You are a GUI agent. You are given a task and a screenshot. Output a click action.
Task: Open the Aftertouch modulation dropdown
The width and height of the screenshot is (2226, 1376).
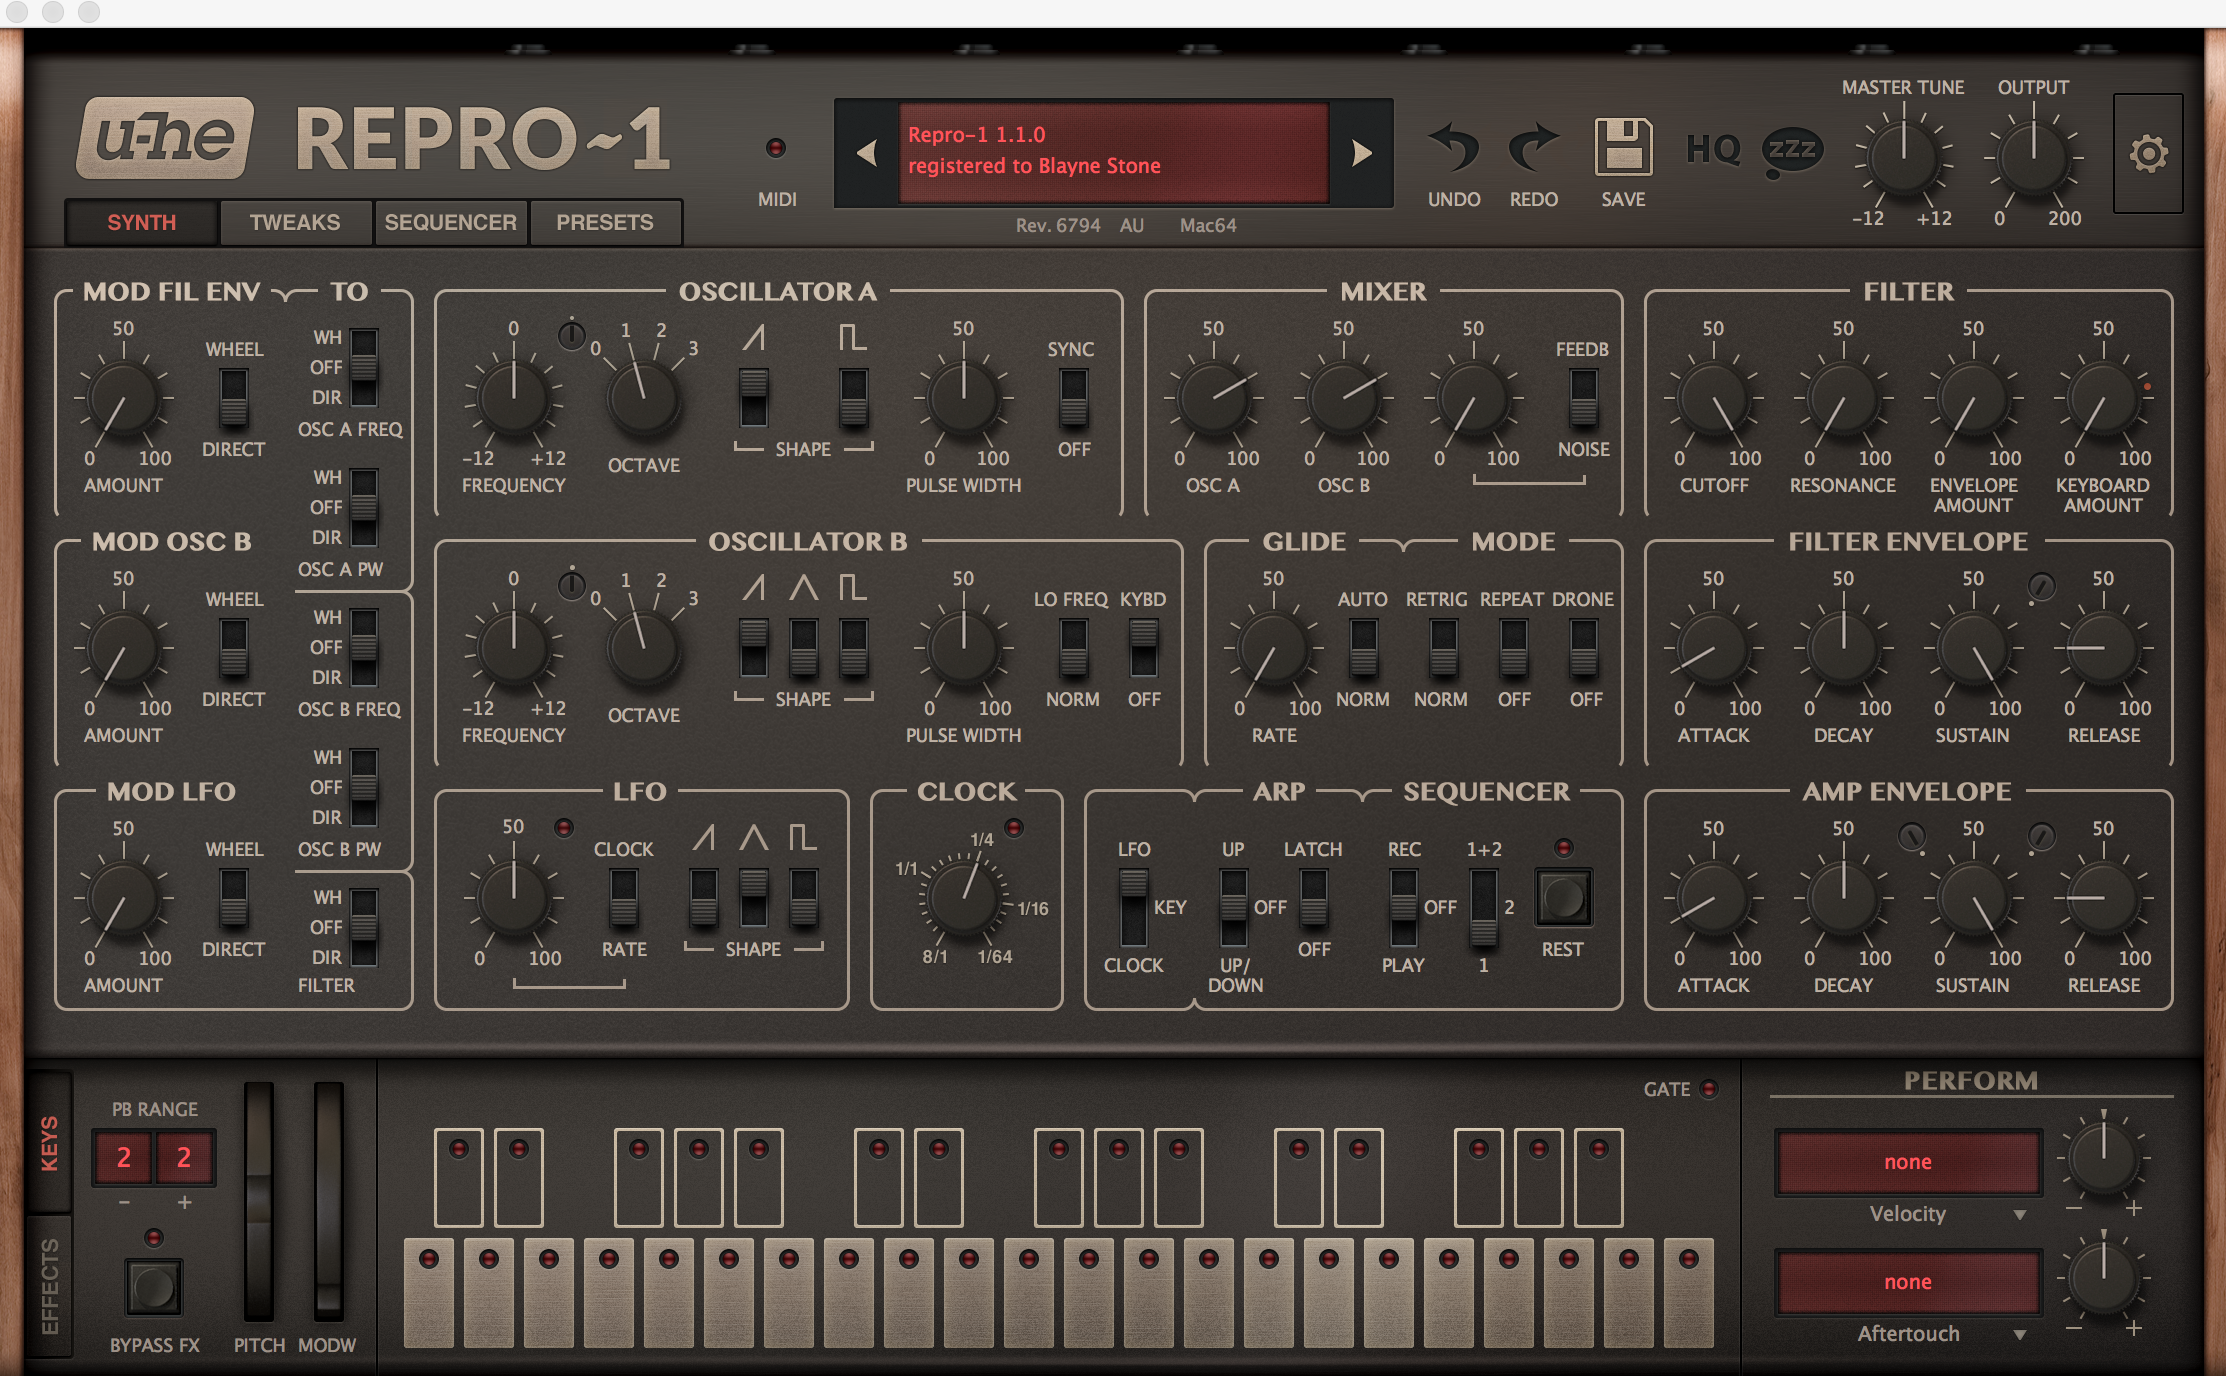click(1908, 1334)
